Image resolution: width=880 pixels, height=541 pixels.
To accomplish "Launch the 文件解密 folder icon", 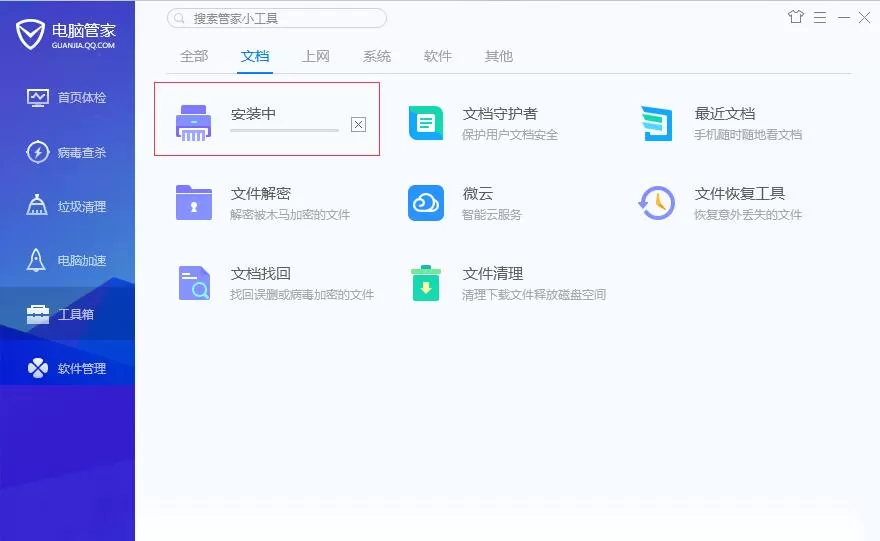I will 194,203.
